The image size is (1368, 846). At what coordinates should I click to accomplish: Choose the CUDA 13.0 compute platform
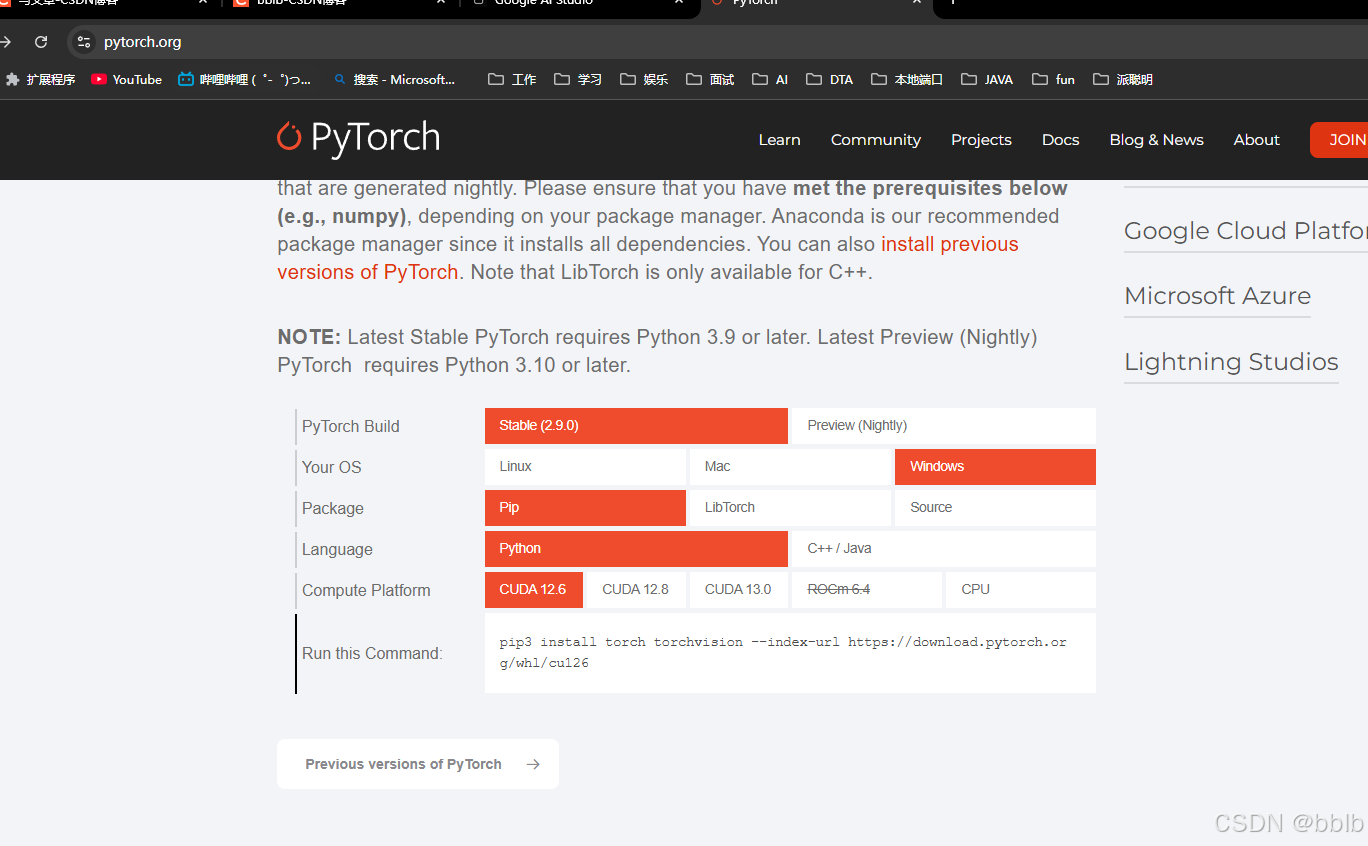click(x=739, y=590)
